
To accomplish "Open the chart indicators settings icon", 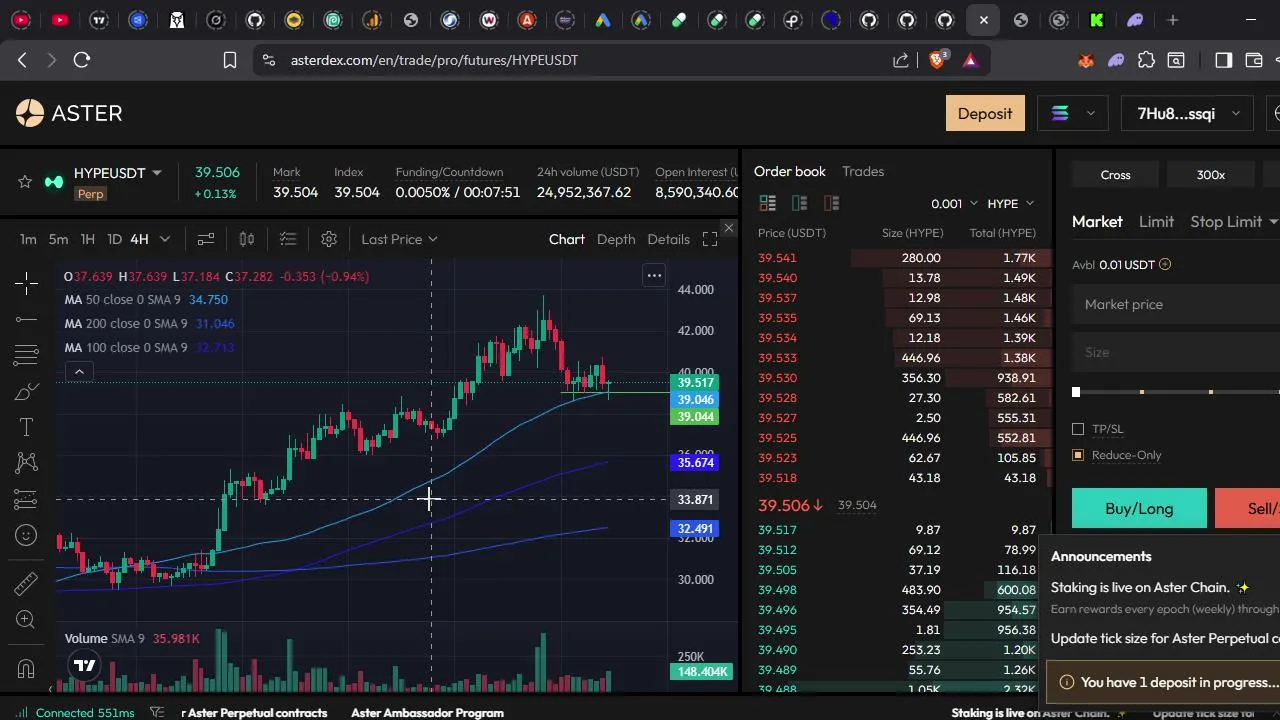I will [206, 239].
